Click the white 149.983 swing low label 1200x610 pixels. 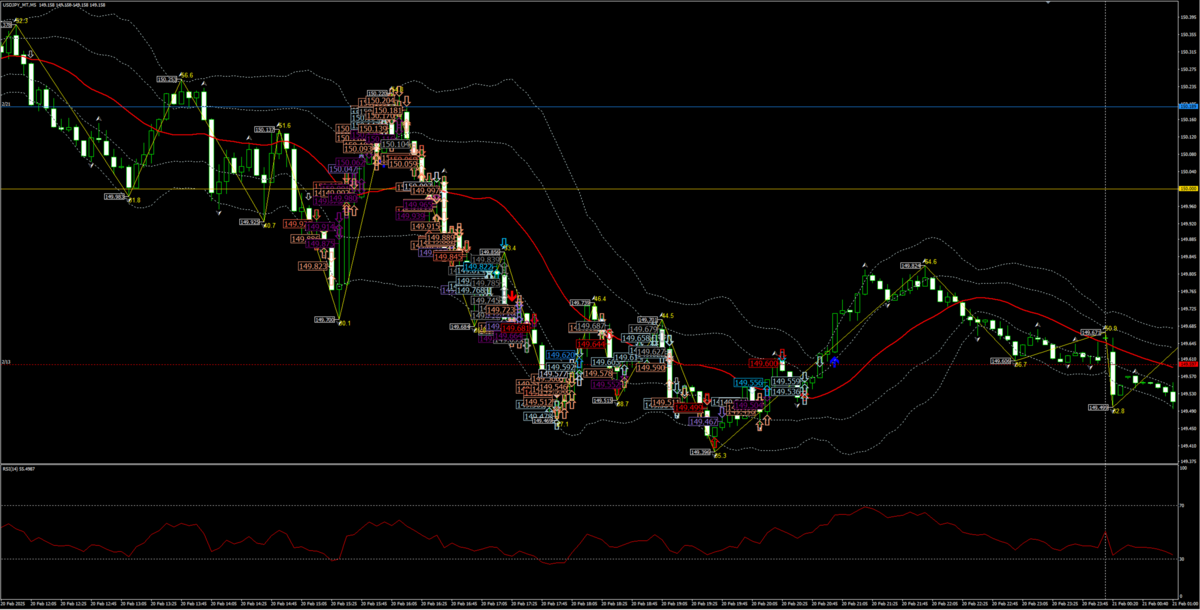(x=114, y=197)
